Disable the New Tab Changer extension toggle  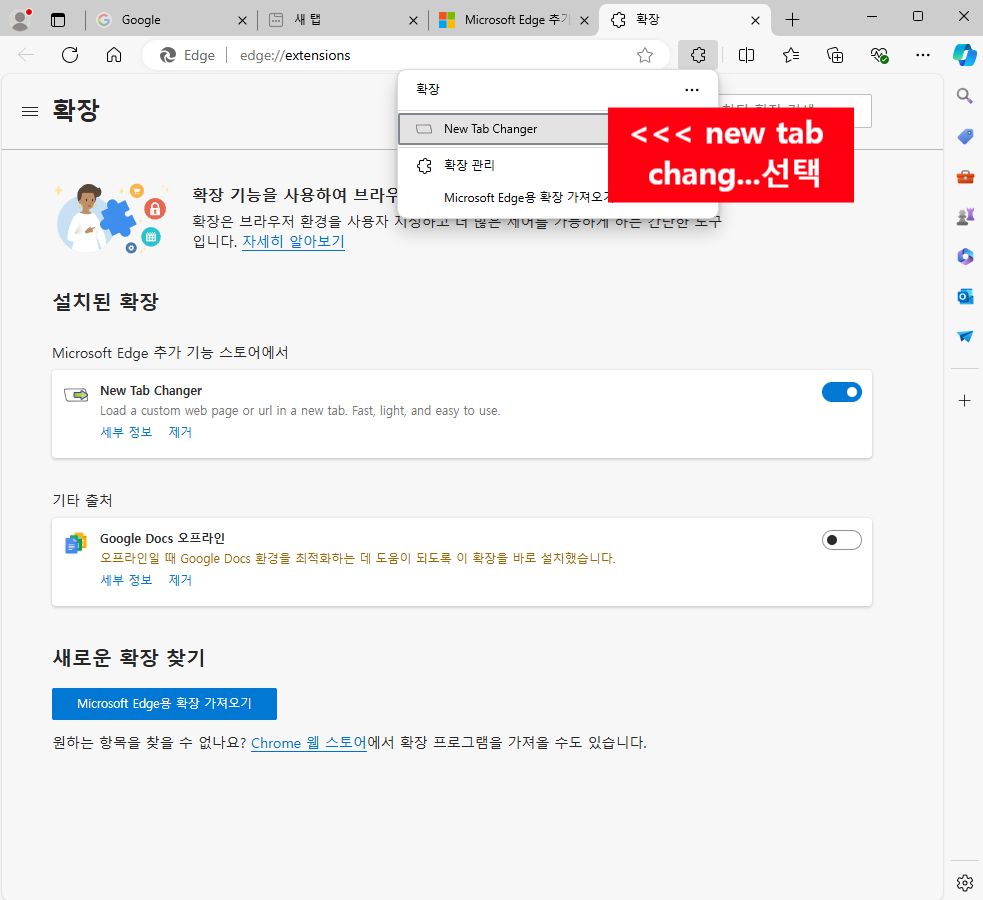841,392
